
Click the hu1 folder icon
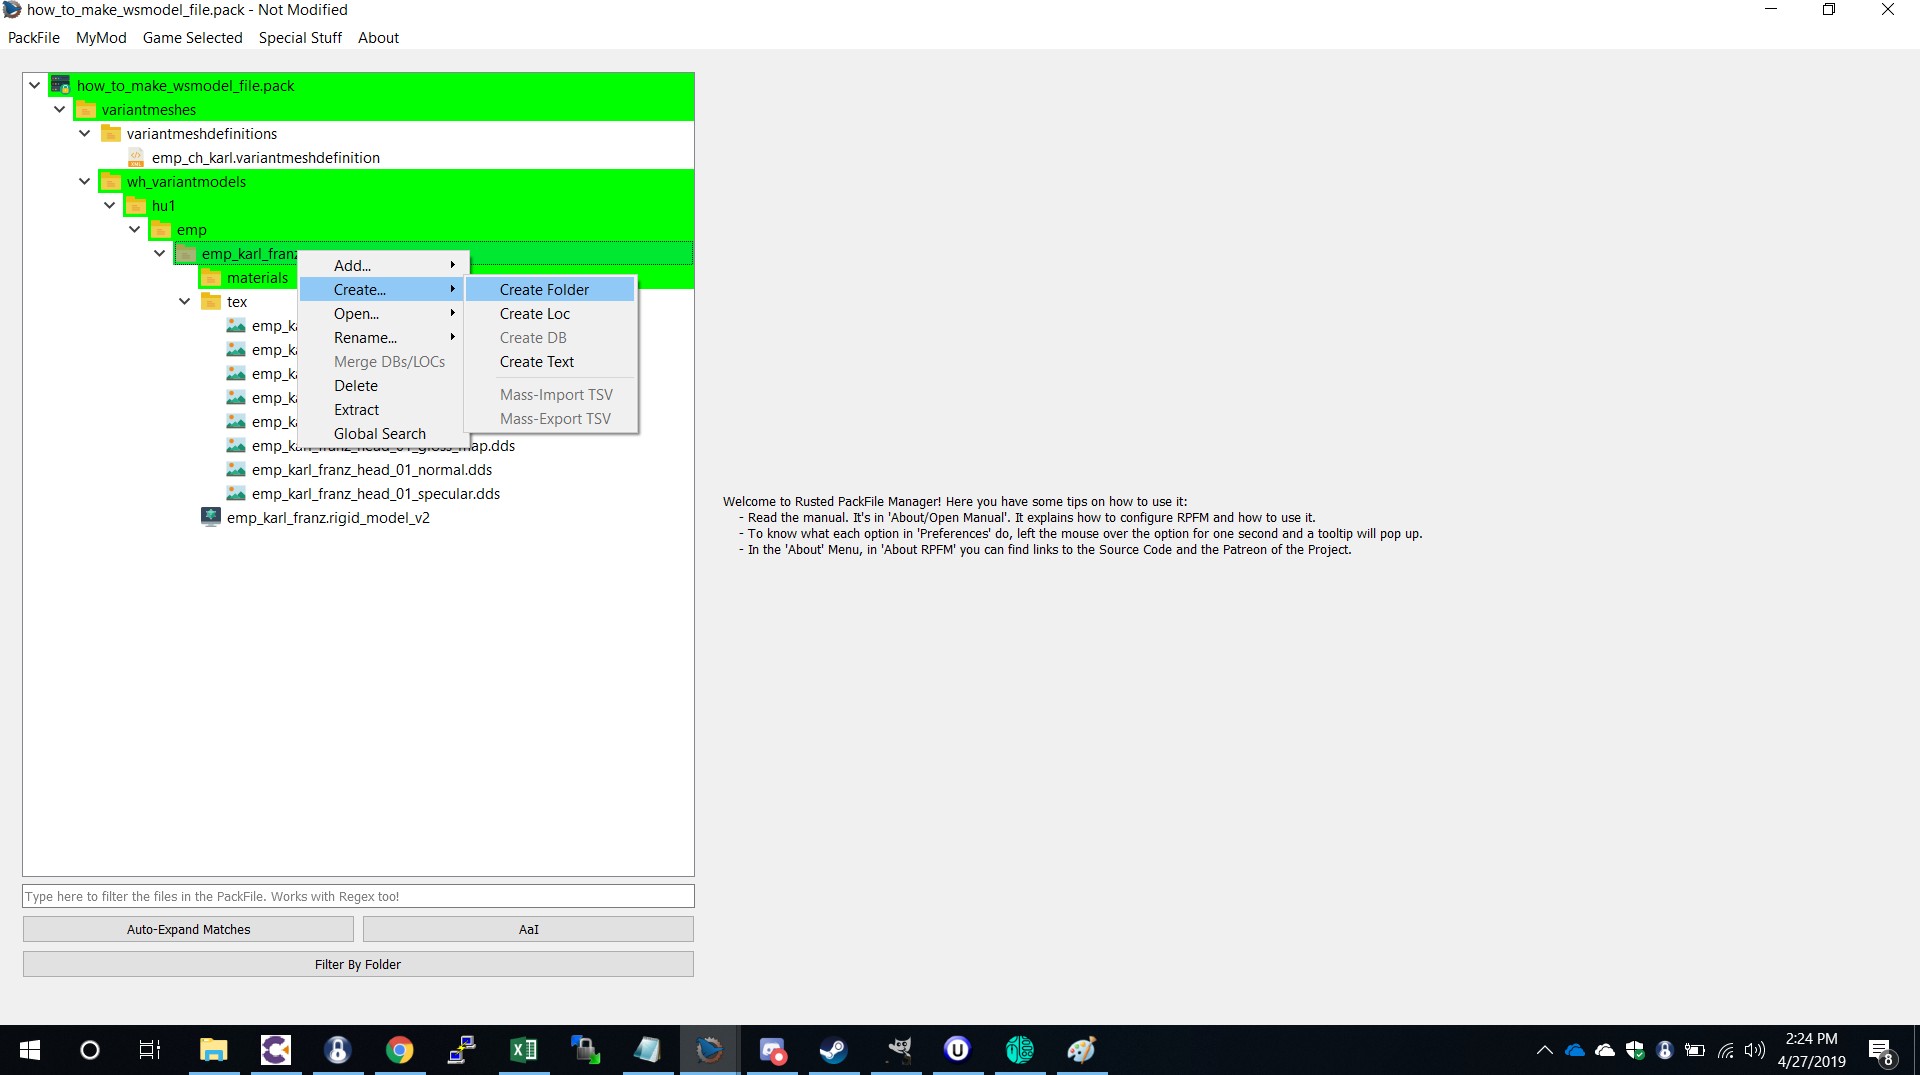coord(136,206)
